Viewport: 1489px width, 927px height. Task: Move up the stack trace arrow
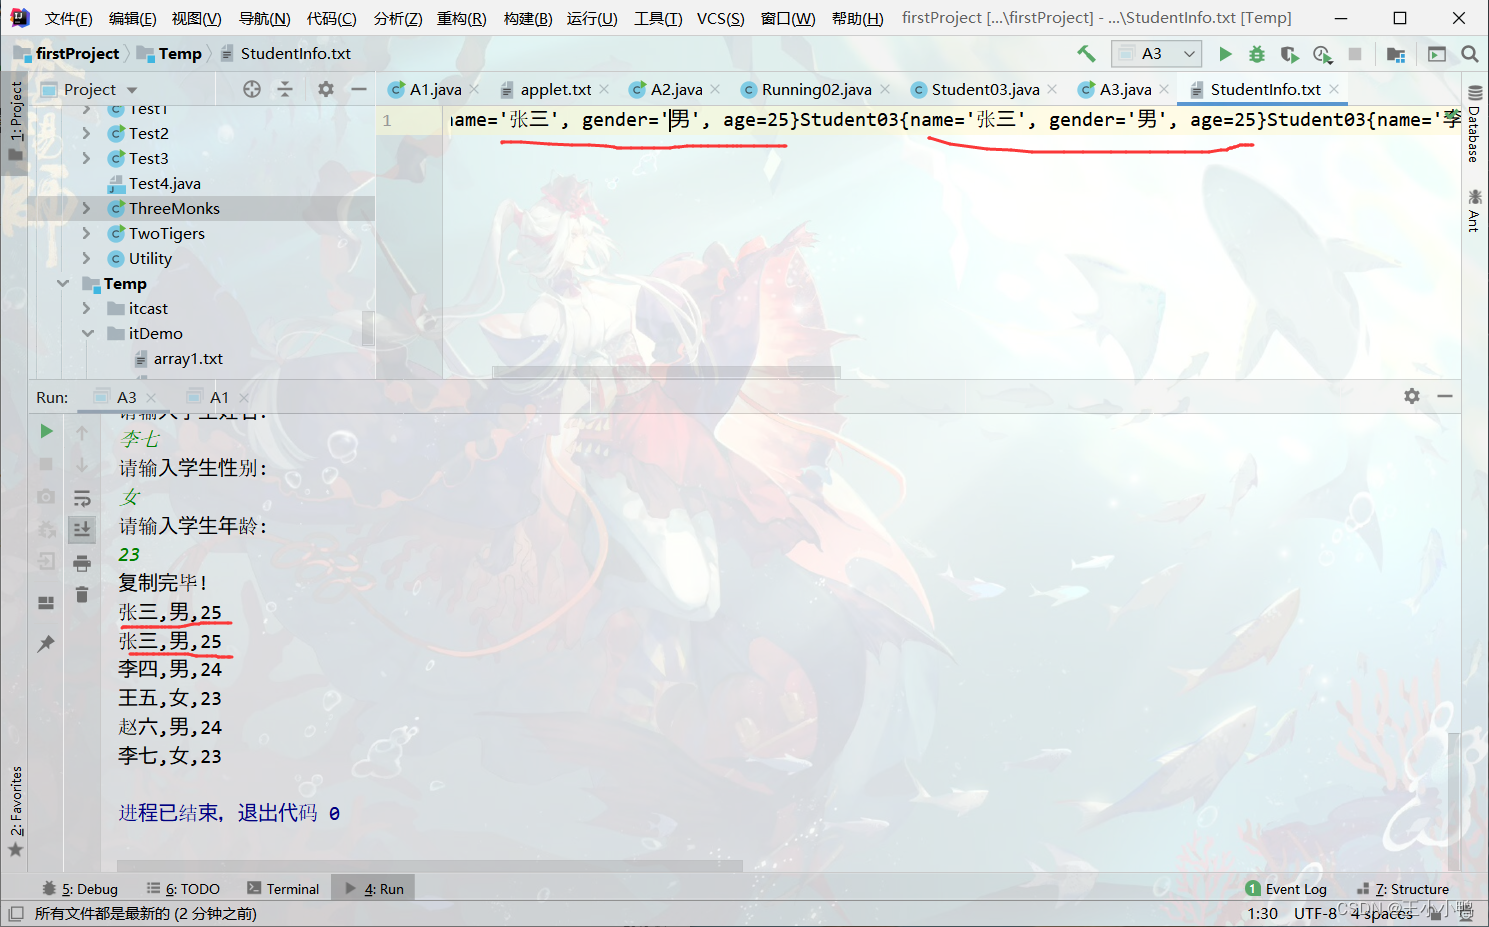pyautogui.click(x=82, y=432)
